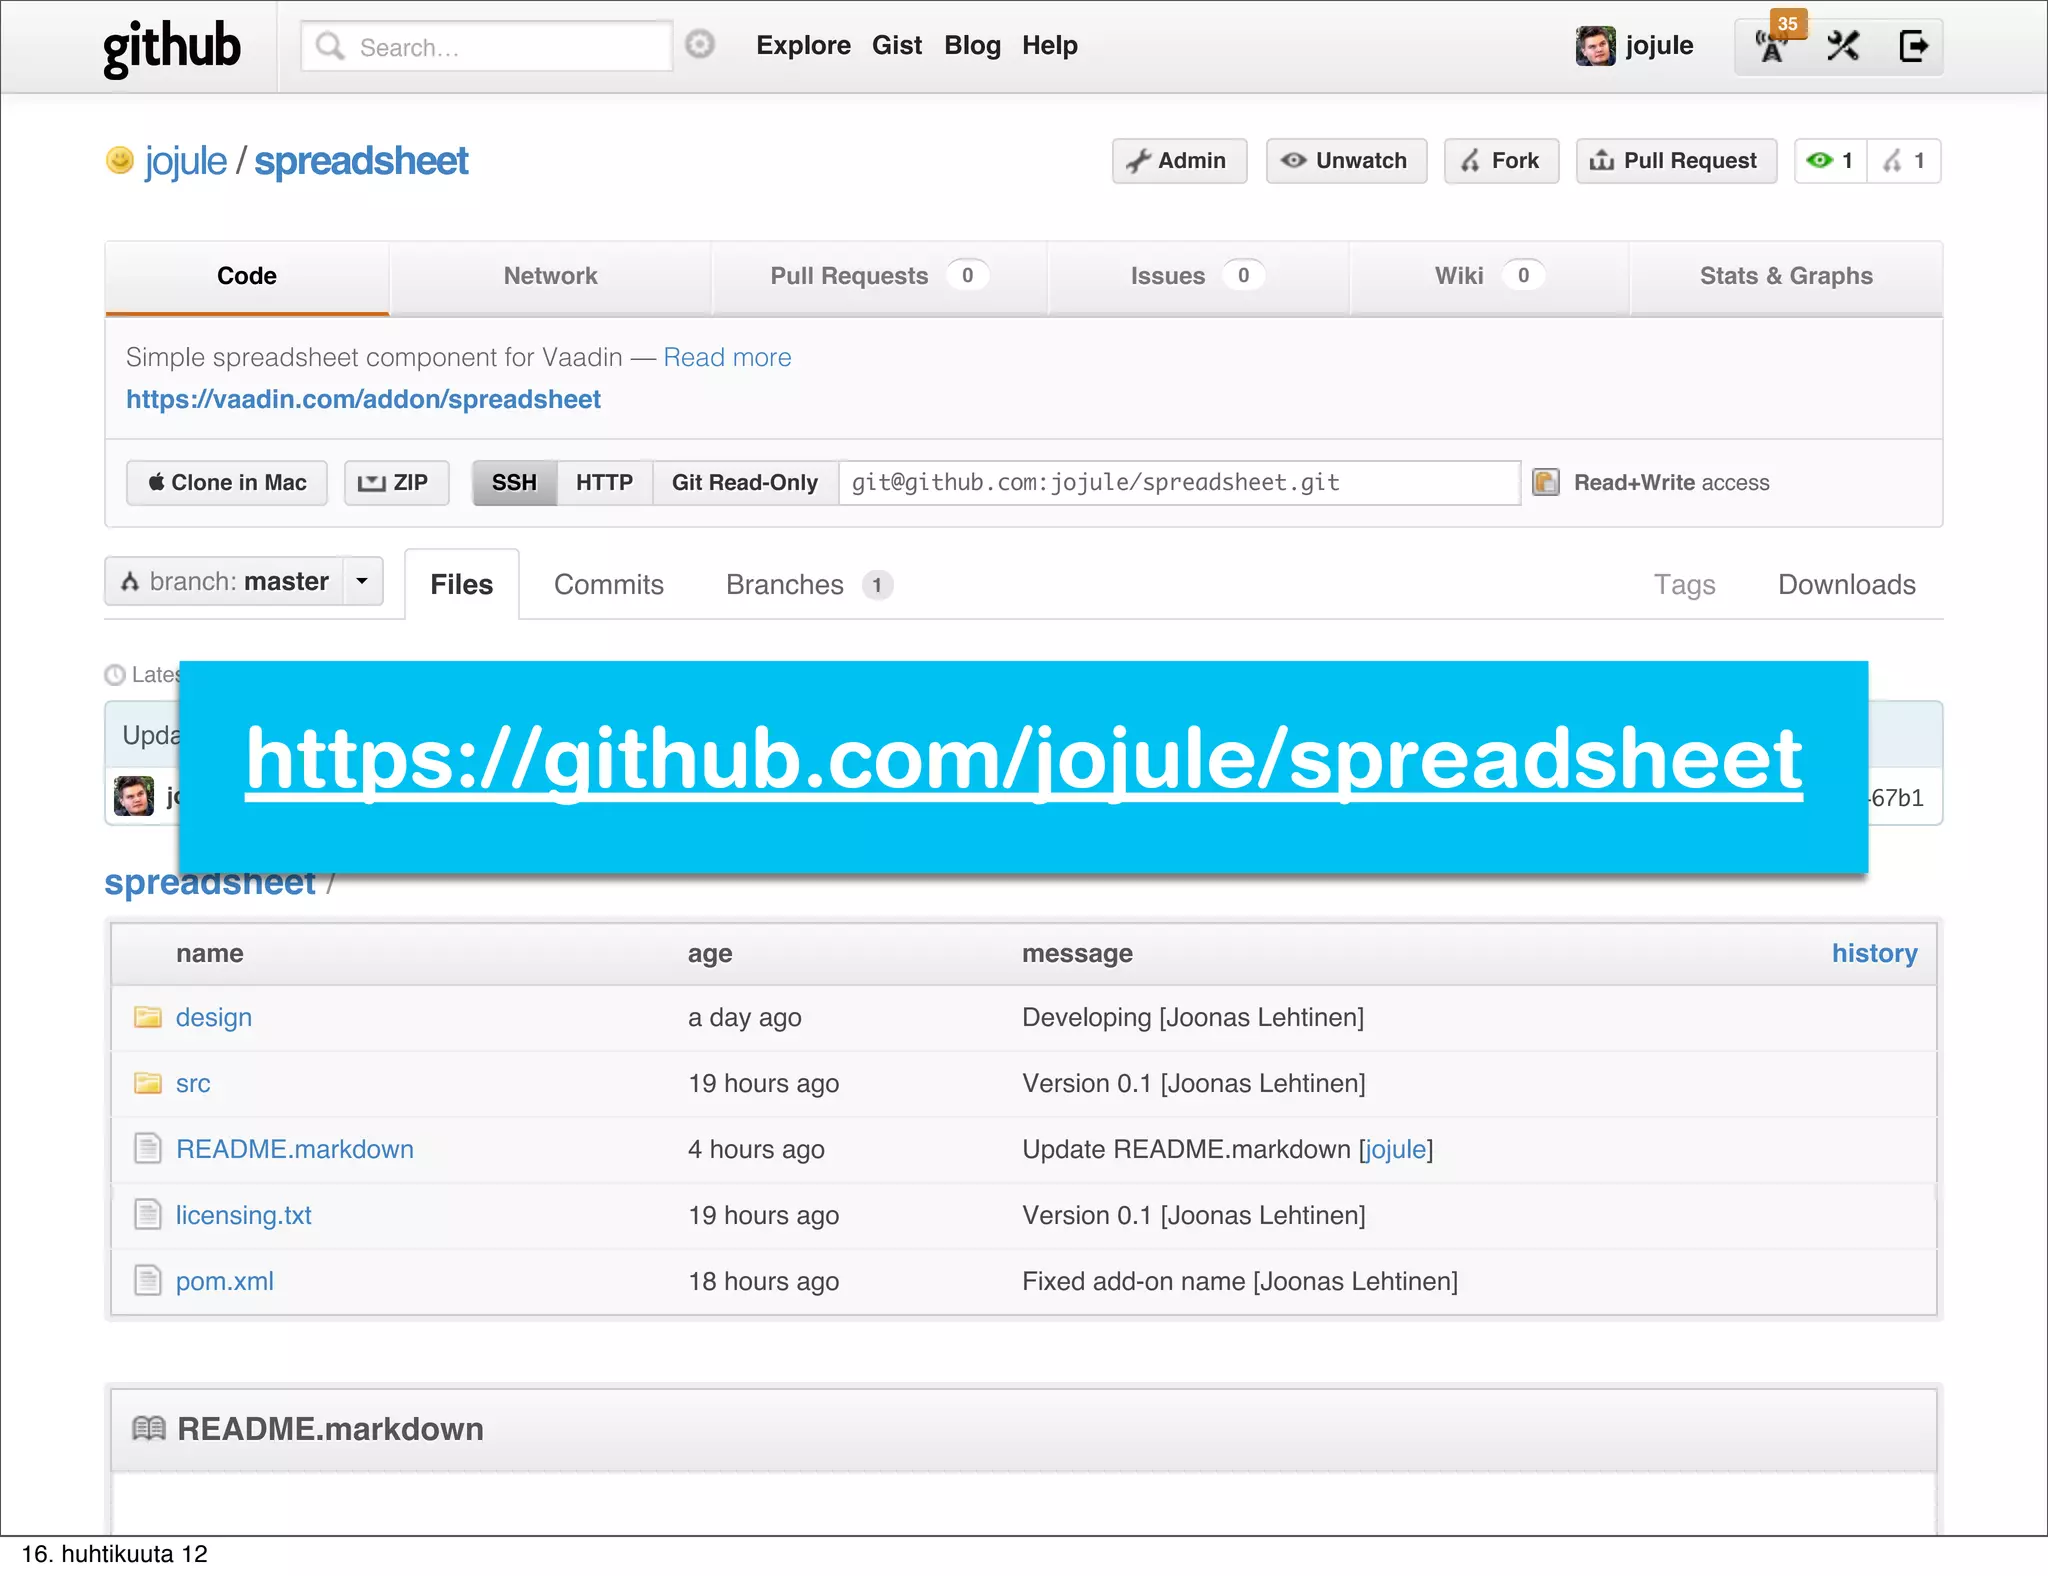2048x1576 pixels.
Task: Copy clone URL with clipboard icon
Action: [x=1546, y=482]
